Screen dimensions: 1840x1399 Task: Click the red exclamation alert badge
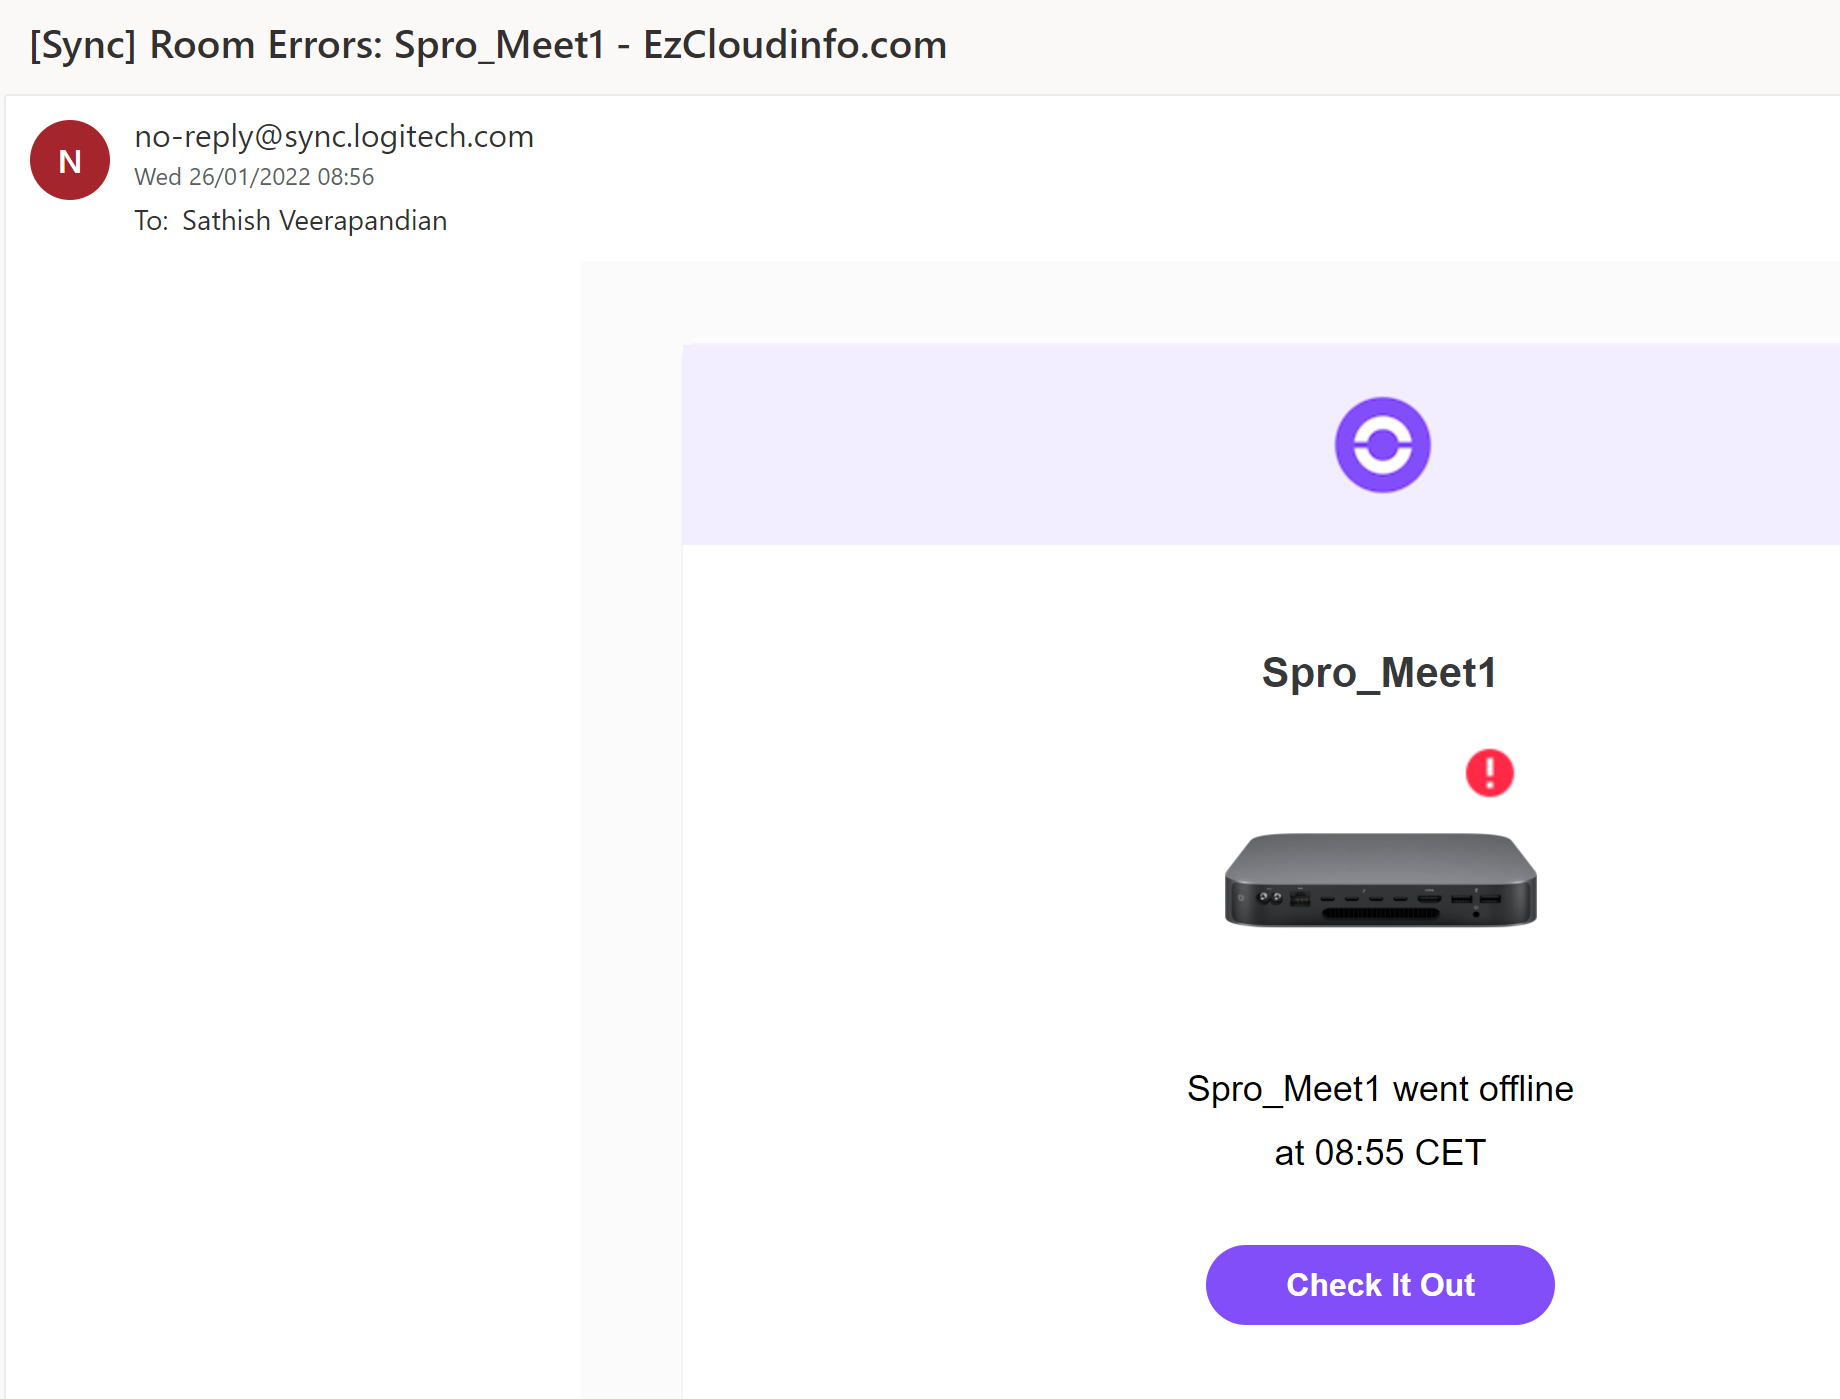point(1489,773)
